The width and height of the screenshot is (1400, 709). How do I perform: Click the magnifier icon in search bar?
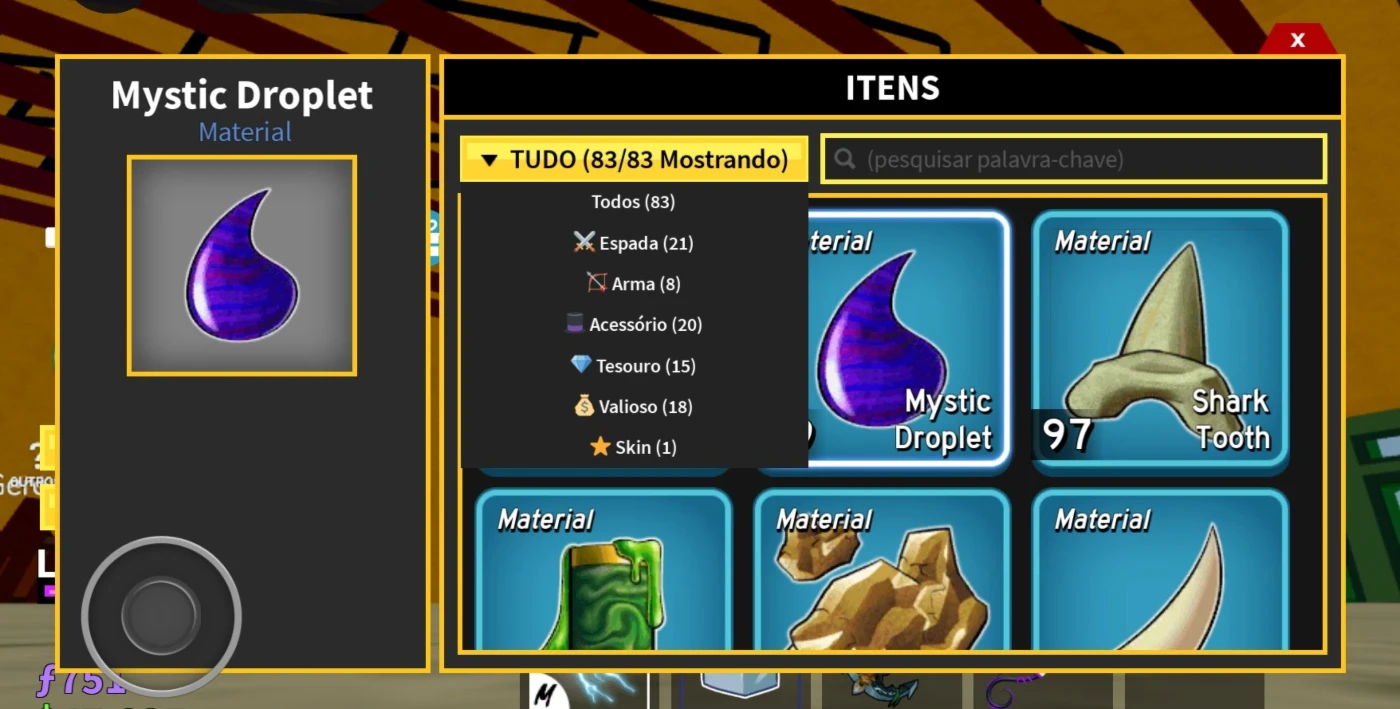[845, 159]
